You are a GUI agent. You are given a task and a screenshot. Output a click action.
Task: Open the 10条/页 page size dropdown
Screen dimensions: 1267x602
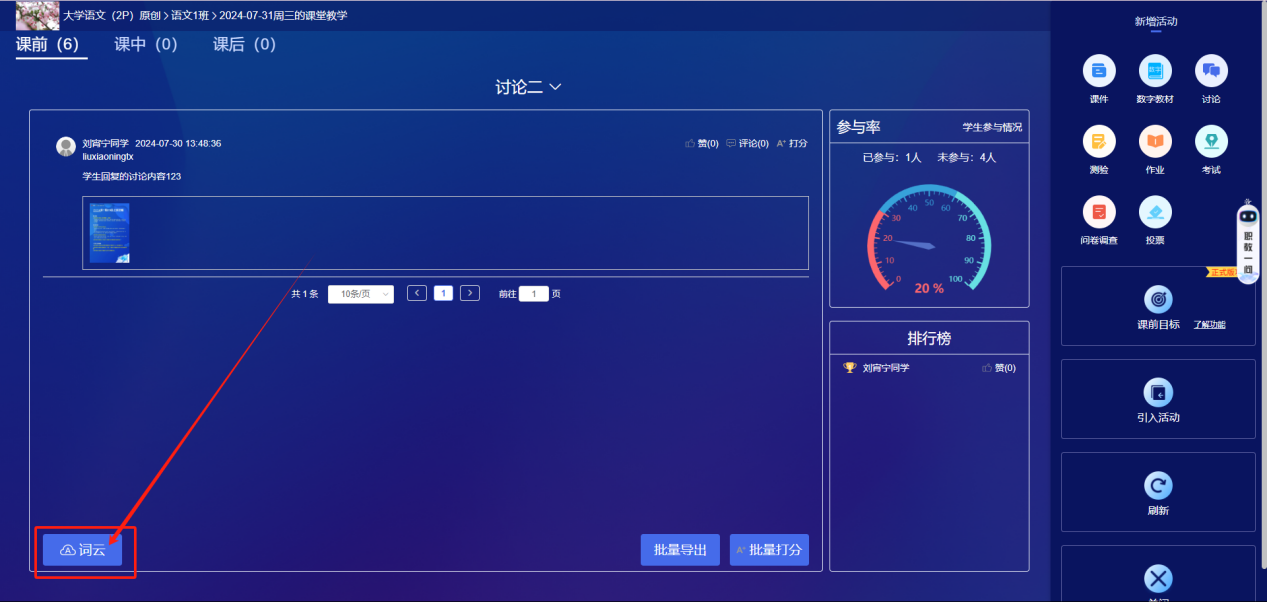[x=360, y=293]
